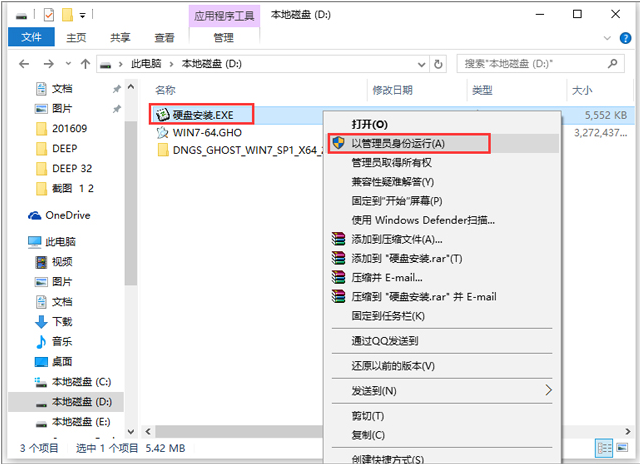Open the 管理 ribbon tab
The width and height of the screenshot is (640, 464).
tap(224, 38)
